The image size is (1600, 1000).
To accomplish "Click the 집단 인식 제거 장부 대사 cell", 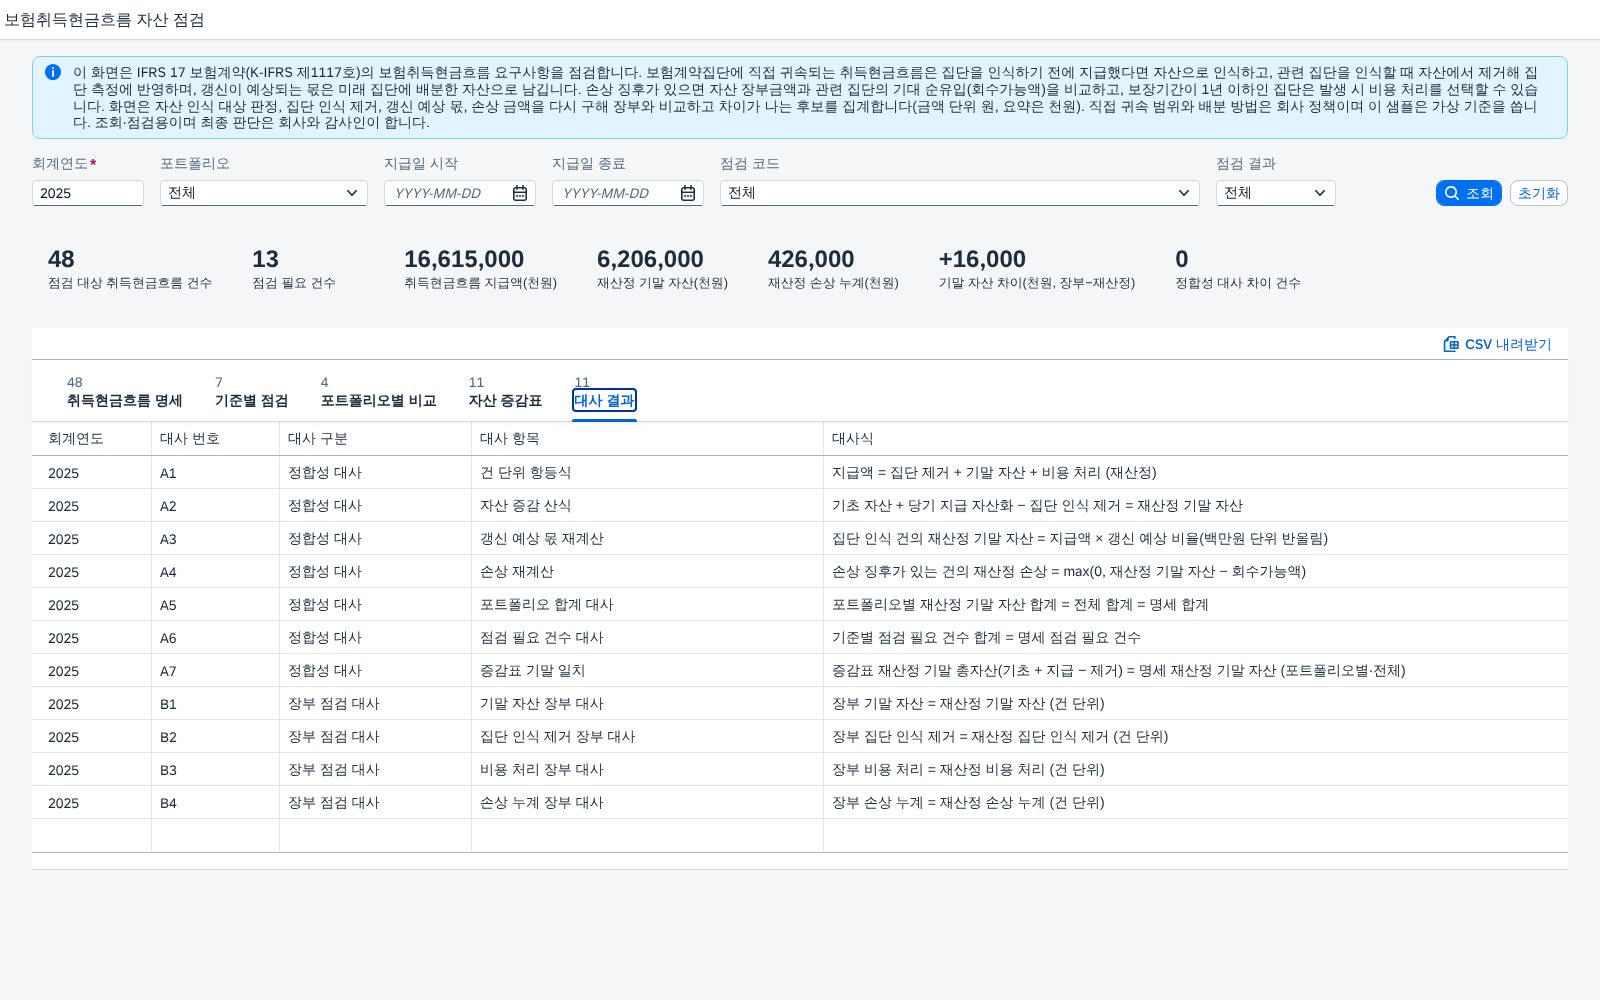I will click(648, 737).
